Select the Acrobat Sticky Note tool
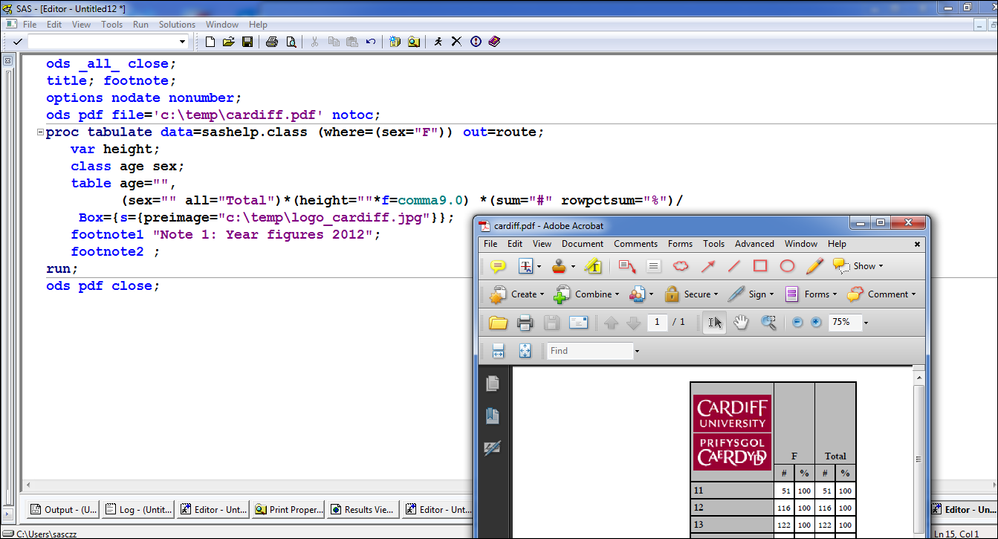This screenshot has height=539, width=998. click(498, 266)
